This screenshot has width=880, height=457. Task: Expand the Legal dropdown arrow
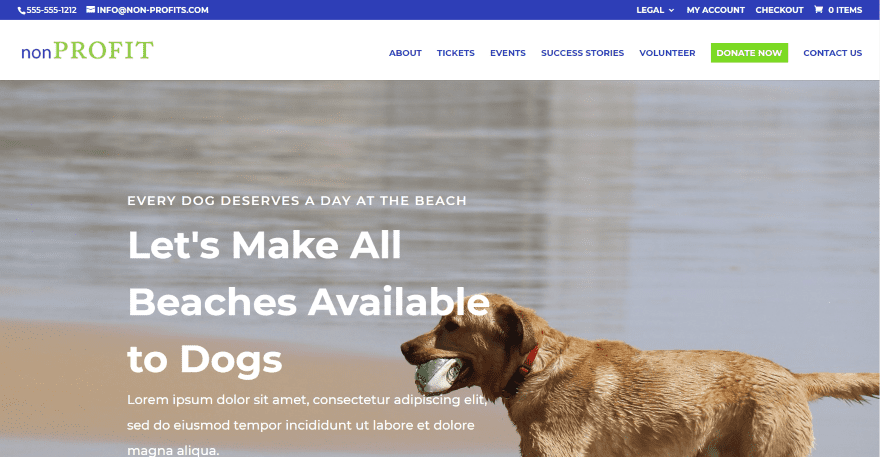tap(671, 10)
